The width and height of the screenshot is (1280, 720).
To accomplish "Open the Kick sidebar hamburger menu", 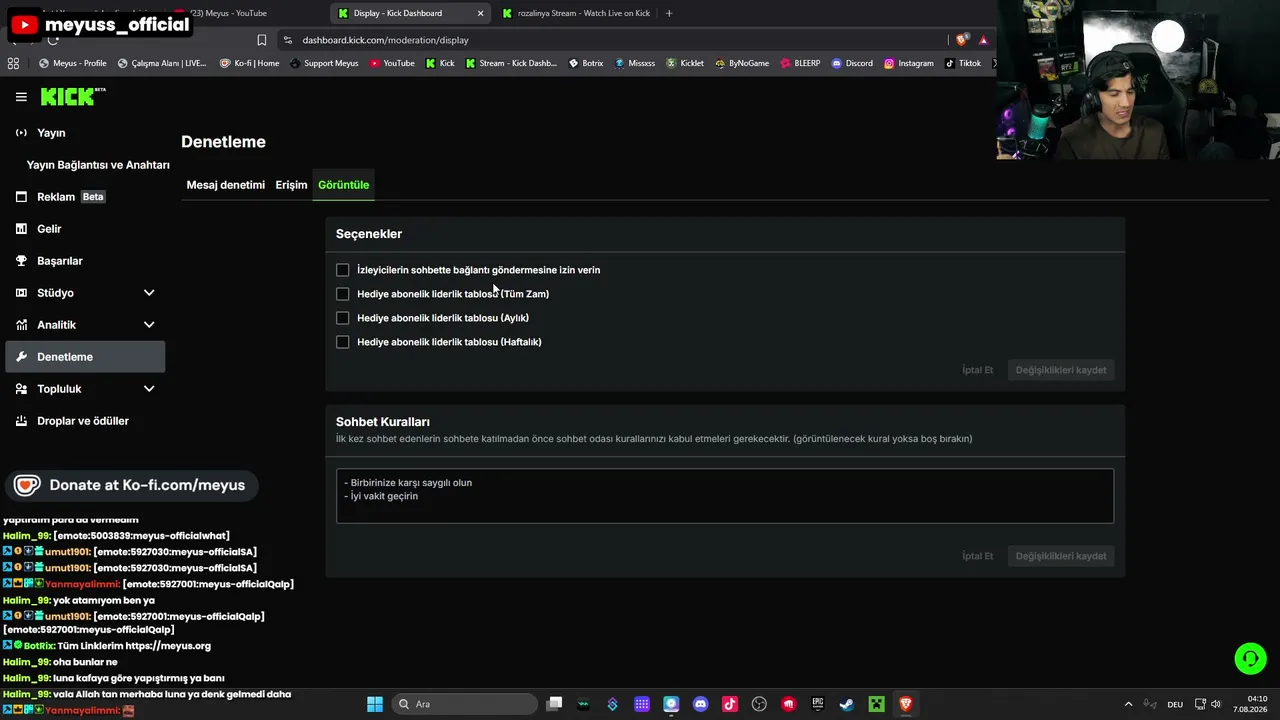I will [21, 97].
